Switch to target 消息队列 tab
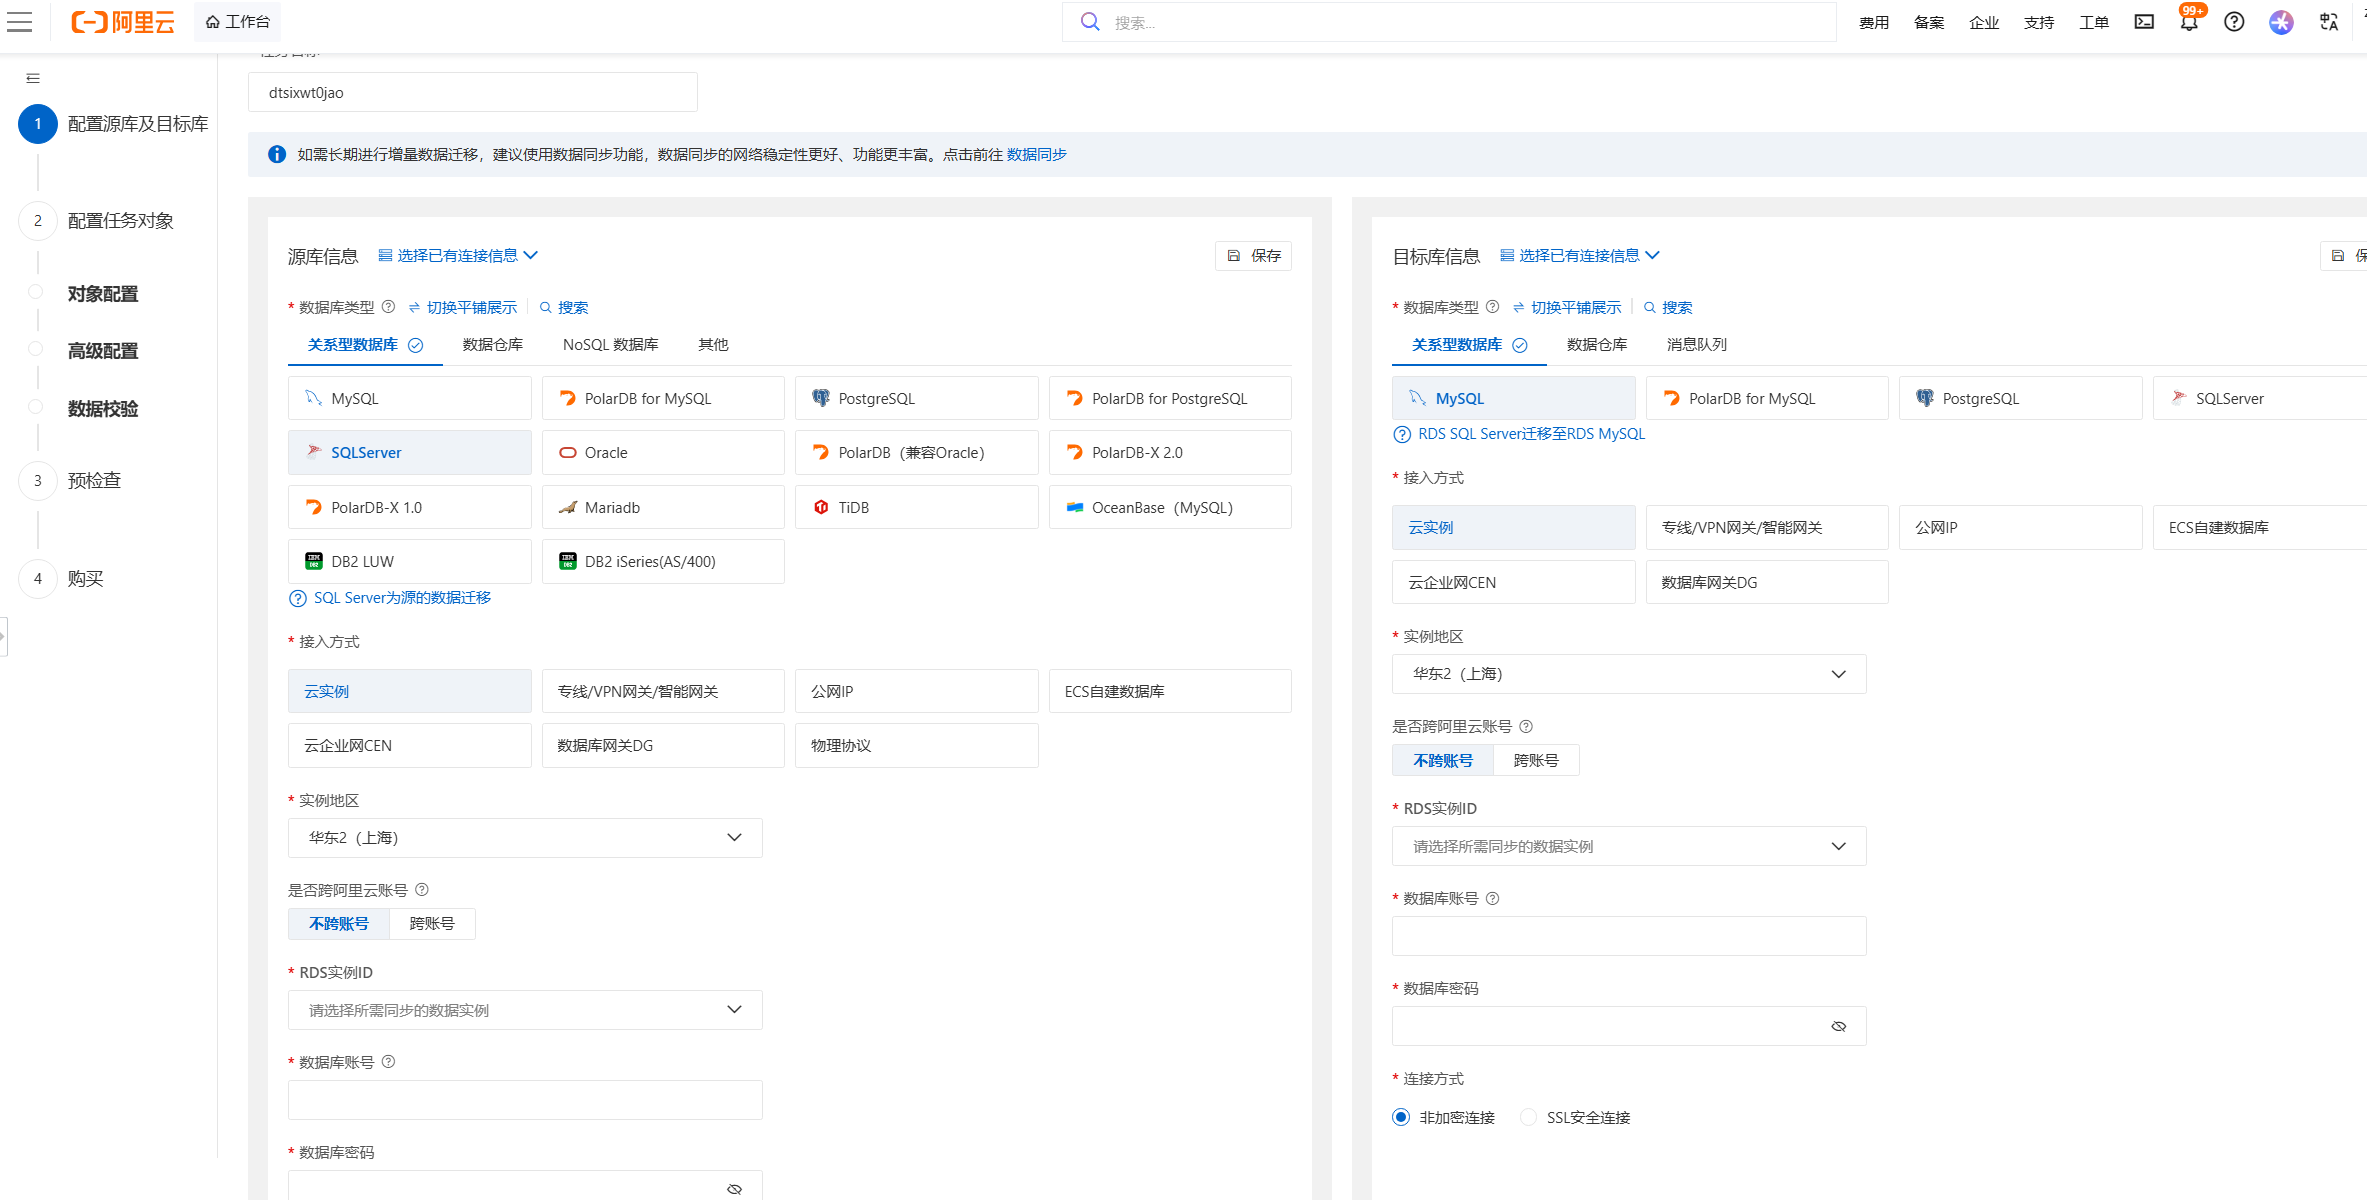 pyautogui.click(x=1696, y=344)
